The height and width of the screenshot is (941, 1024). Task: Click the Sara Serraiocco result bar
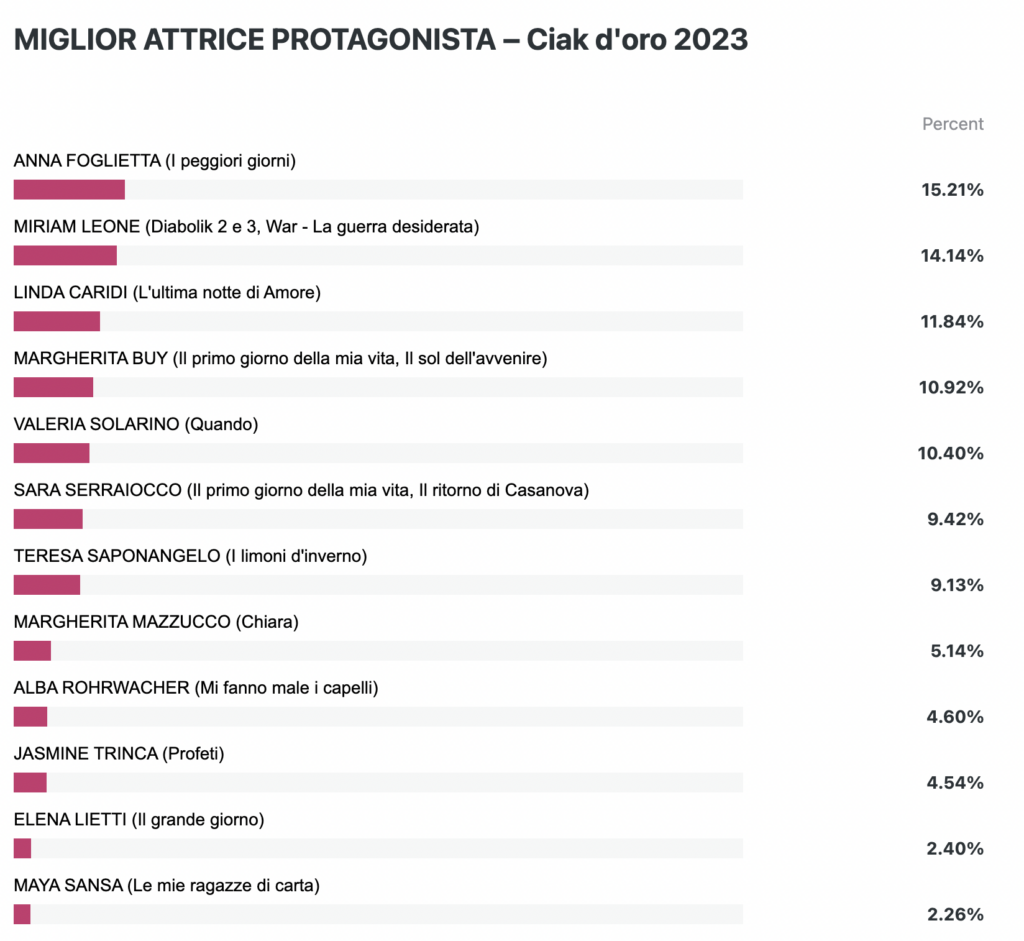(x=378, y=519)
